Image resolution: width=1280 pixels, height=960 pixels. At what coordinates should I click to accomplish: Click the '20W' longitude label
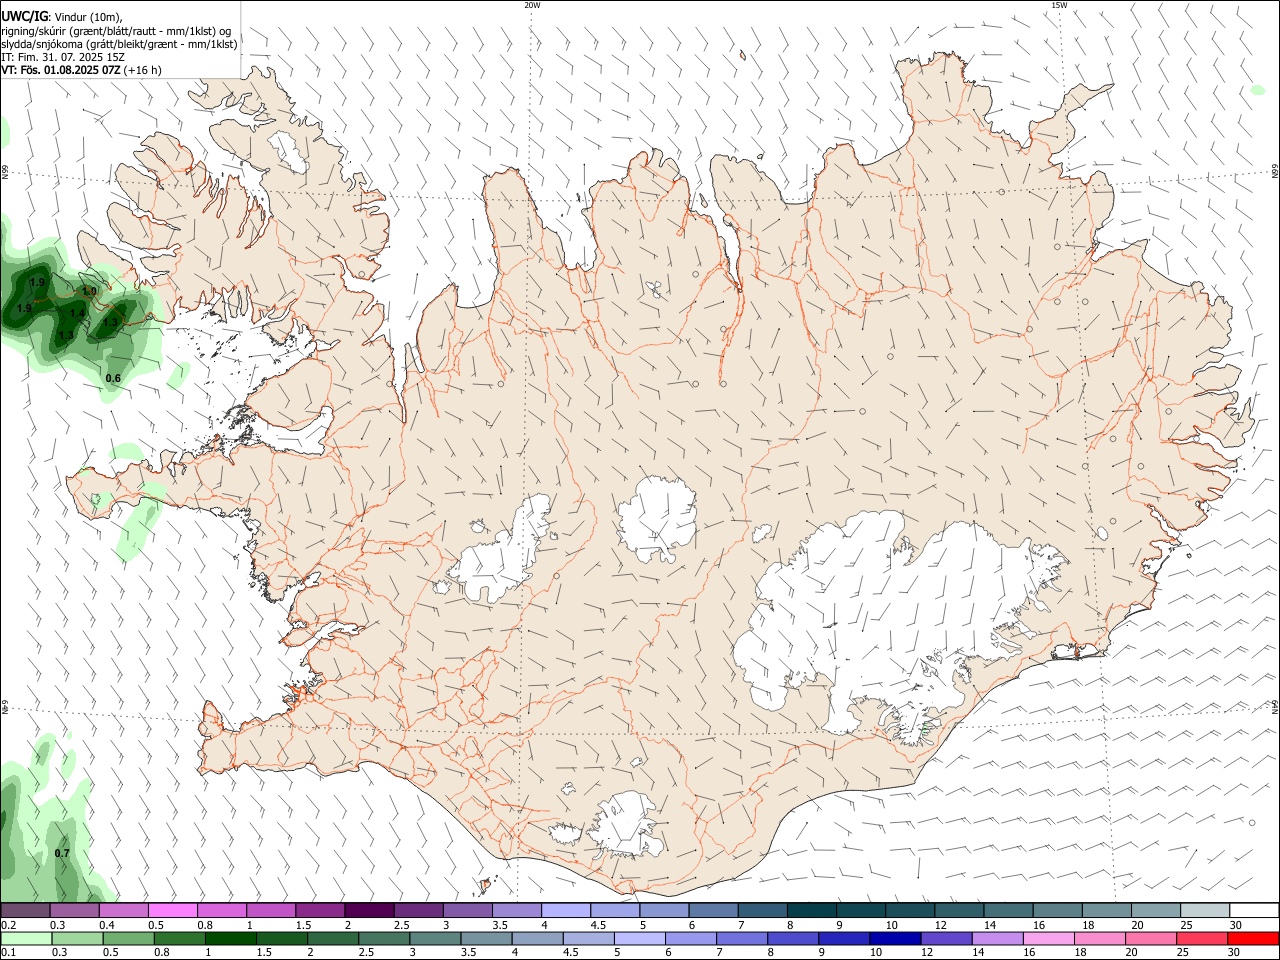[532, 5]
